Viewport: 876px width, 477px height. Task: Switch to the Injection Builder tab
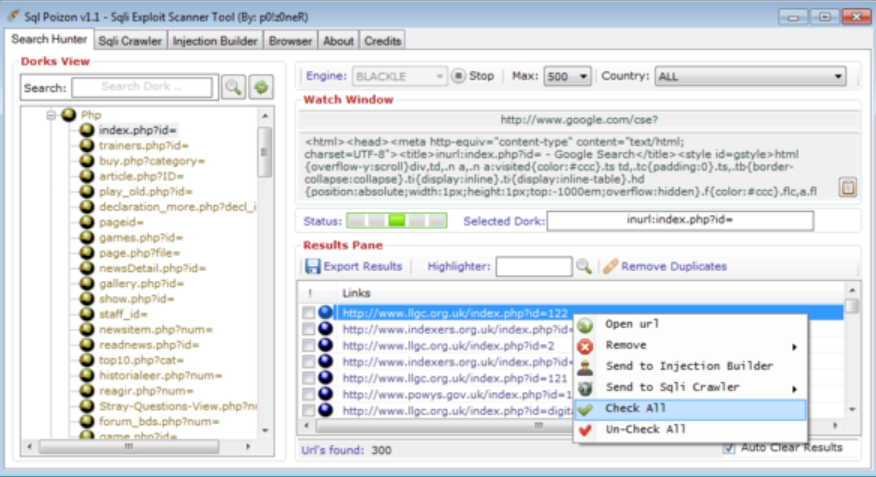pyautogui.click(x=215, y=41)
